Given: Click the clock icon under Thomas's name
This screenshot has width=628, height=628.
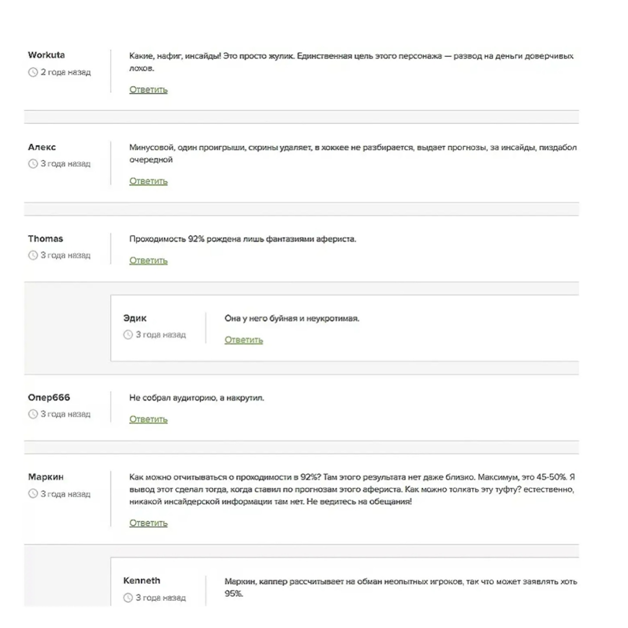Looking at the screenshot, I should [33, 256].
